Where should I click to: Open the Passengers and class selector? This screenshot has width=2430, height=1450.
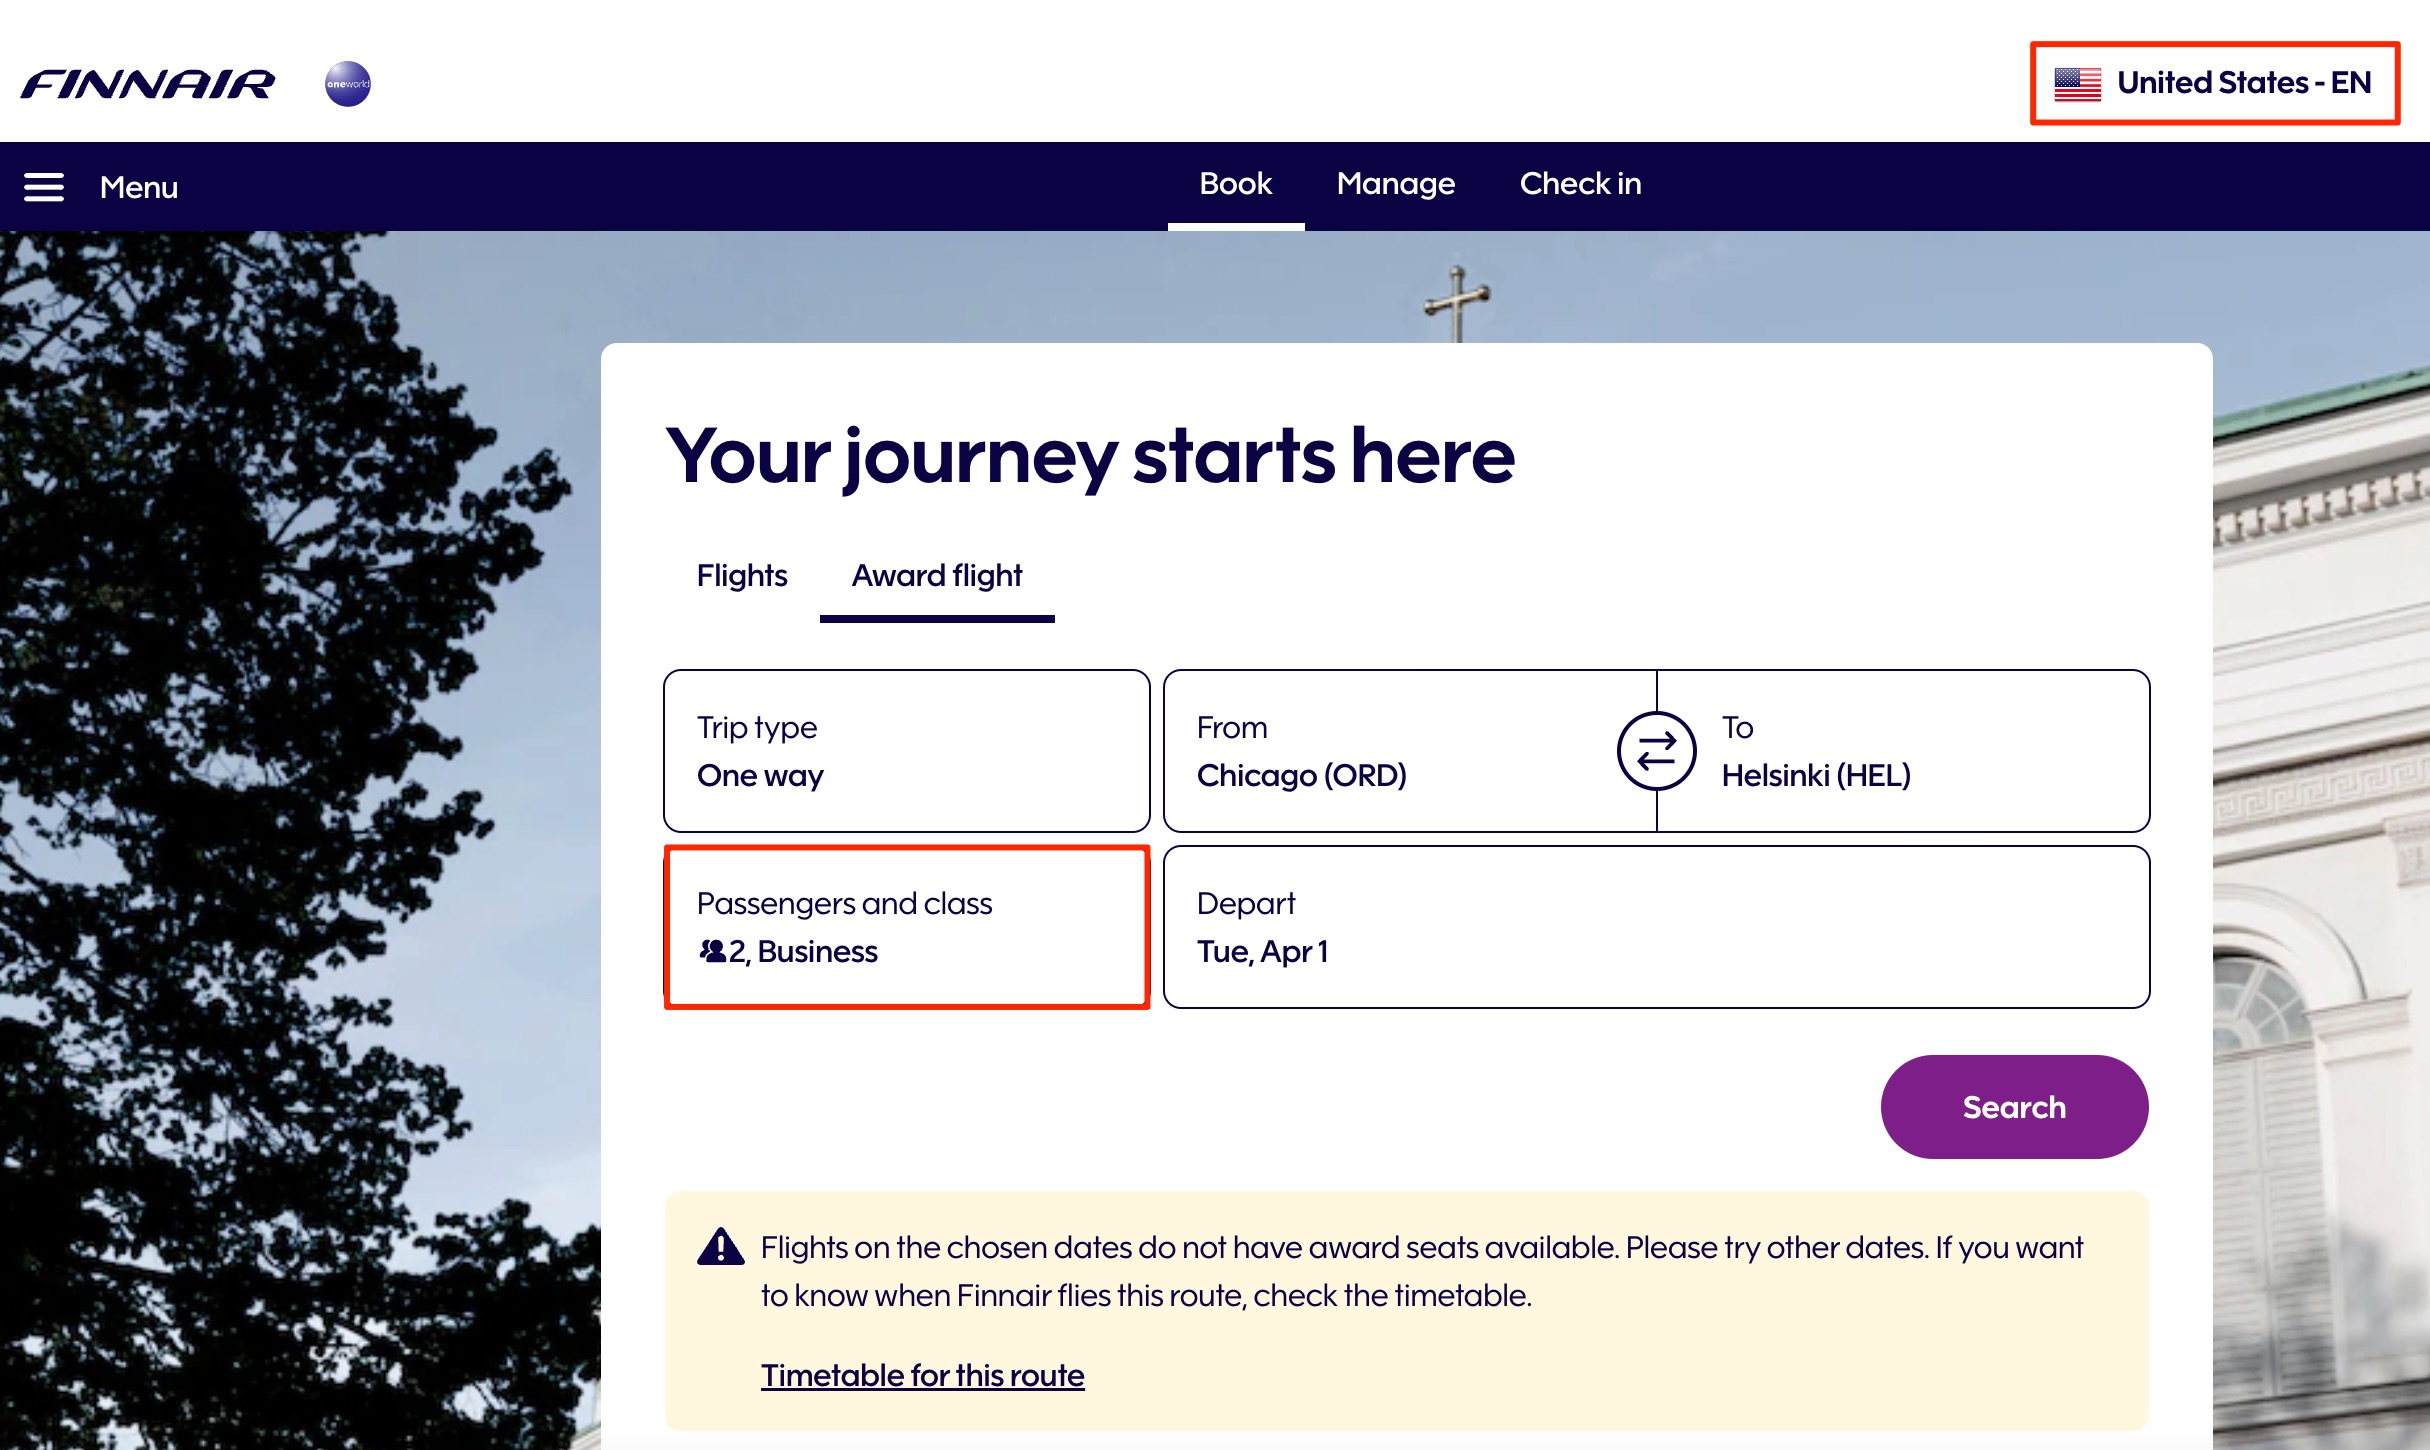tap(905, 928)
